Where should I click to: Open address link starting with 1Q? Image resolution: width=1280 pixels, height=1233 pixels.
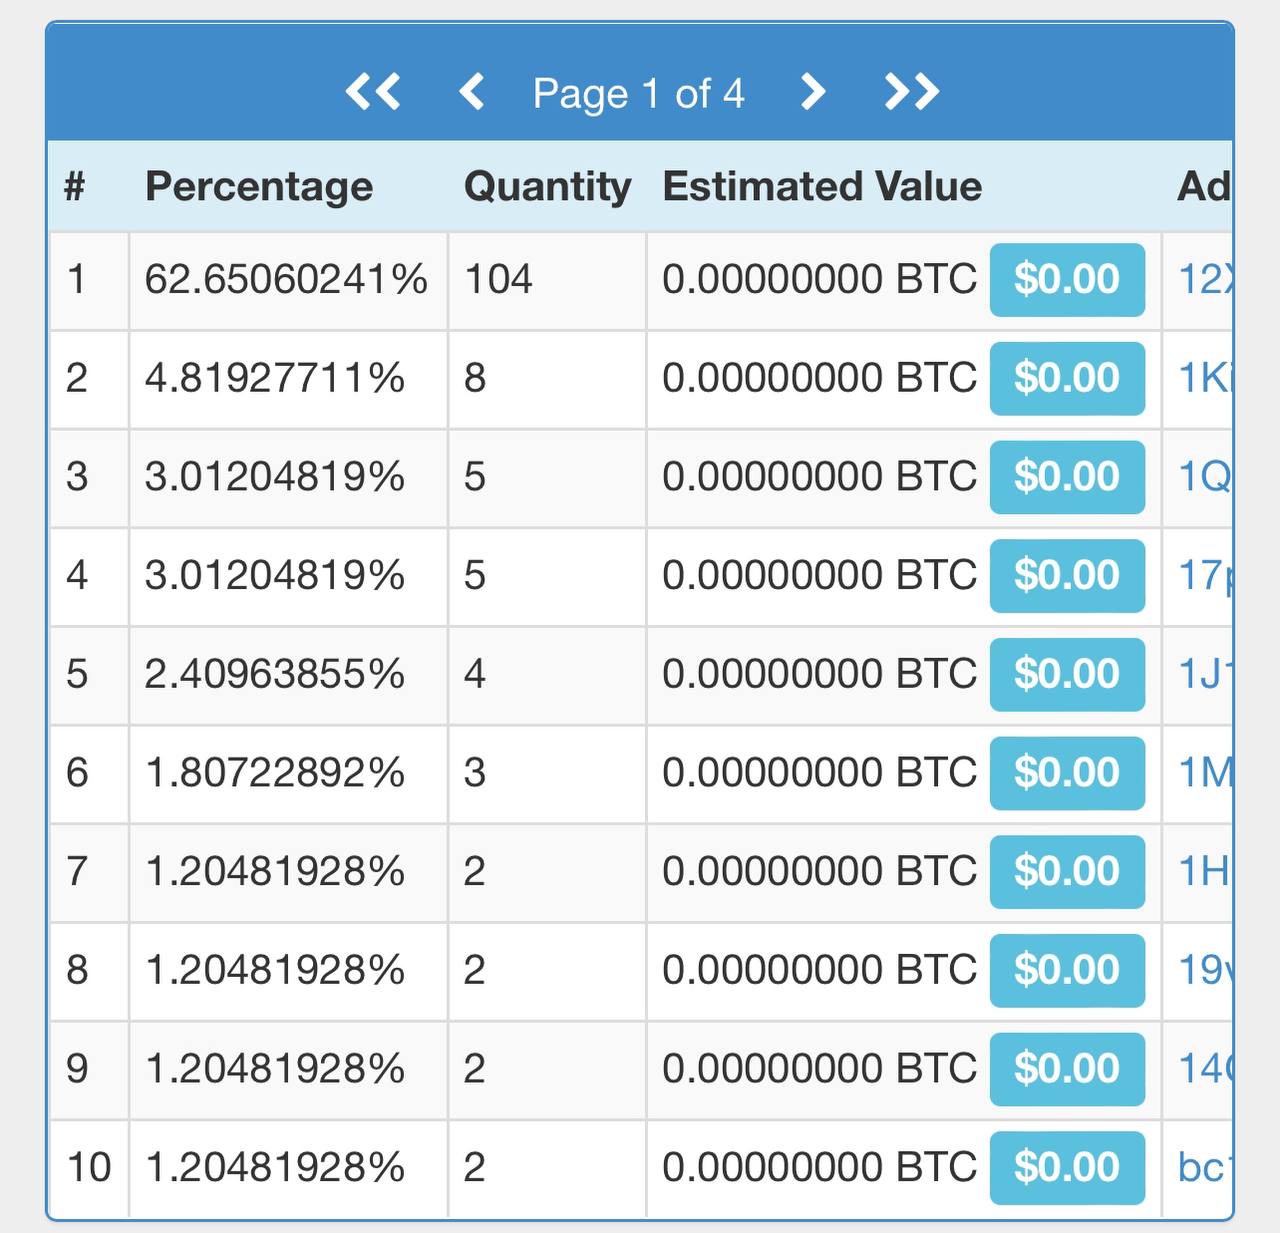point(1205,477)
